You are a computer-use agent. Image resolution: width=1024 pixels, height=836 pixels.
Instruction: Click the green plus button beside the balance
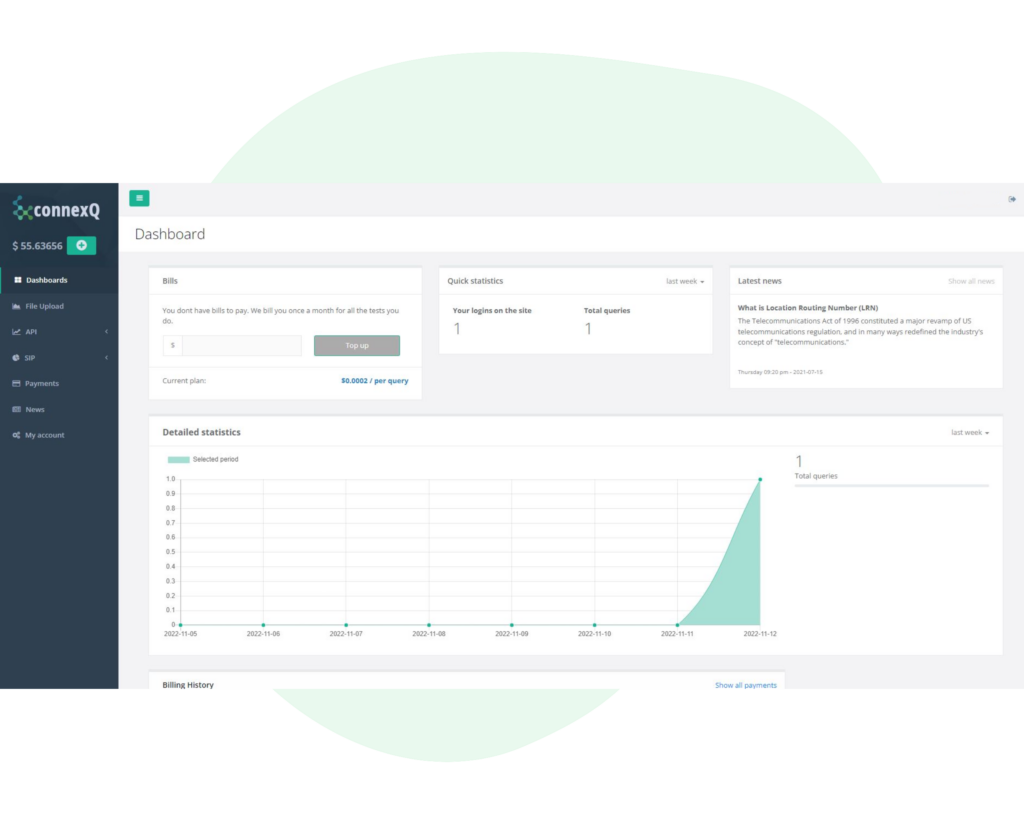(81, 246)
